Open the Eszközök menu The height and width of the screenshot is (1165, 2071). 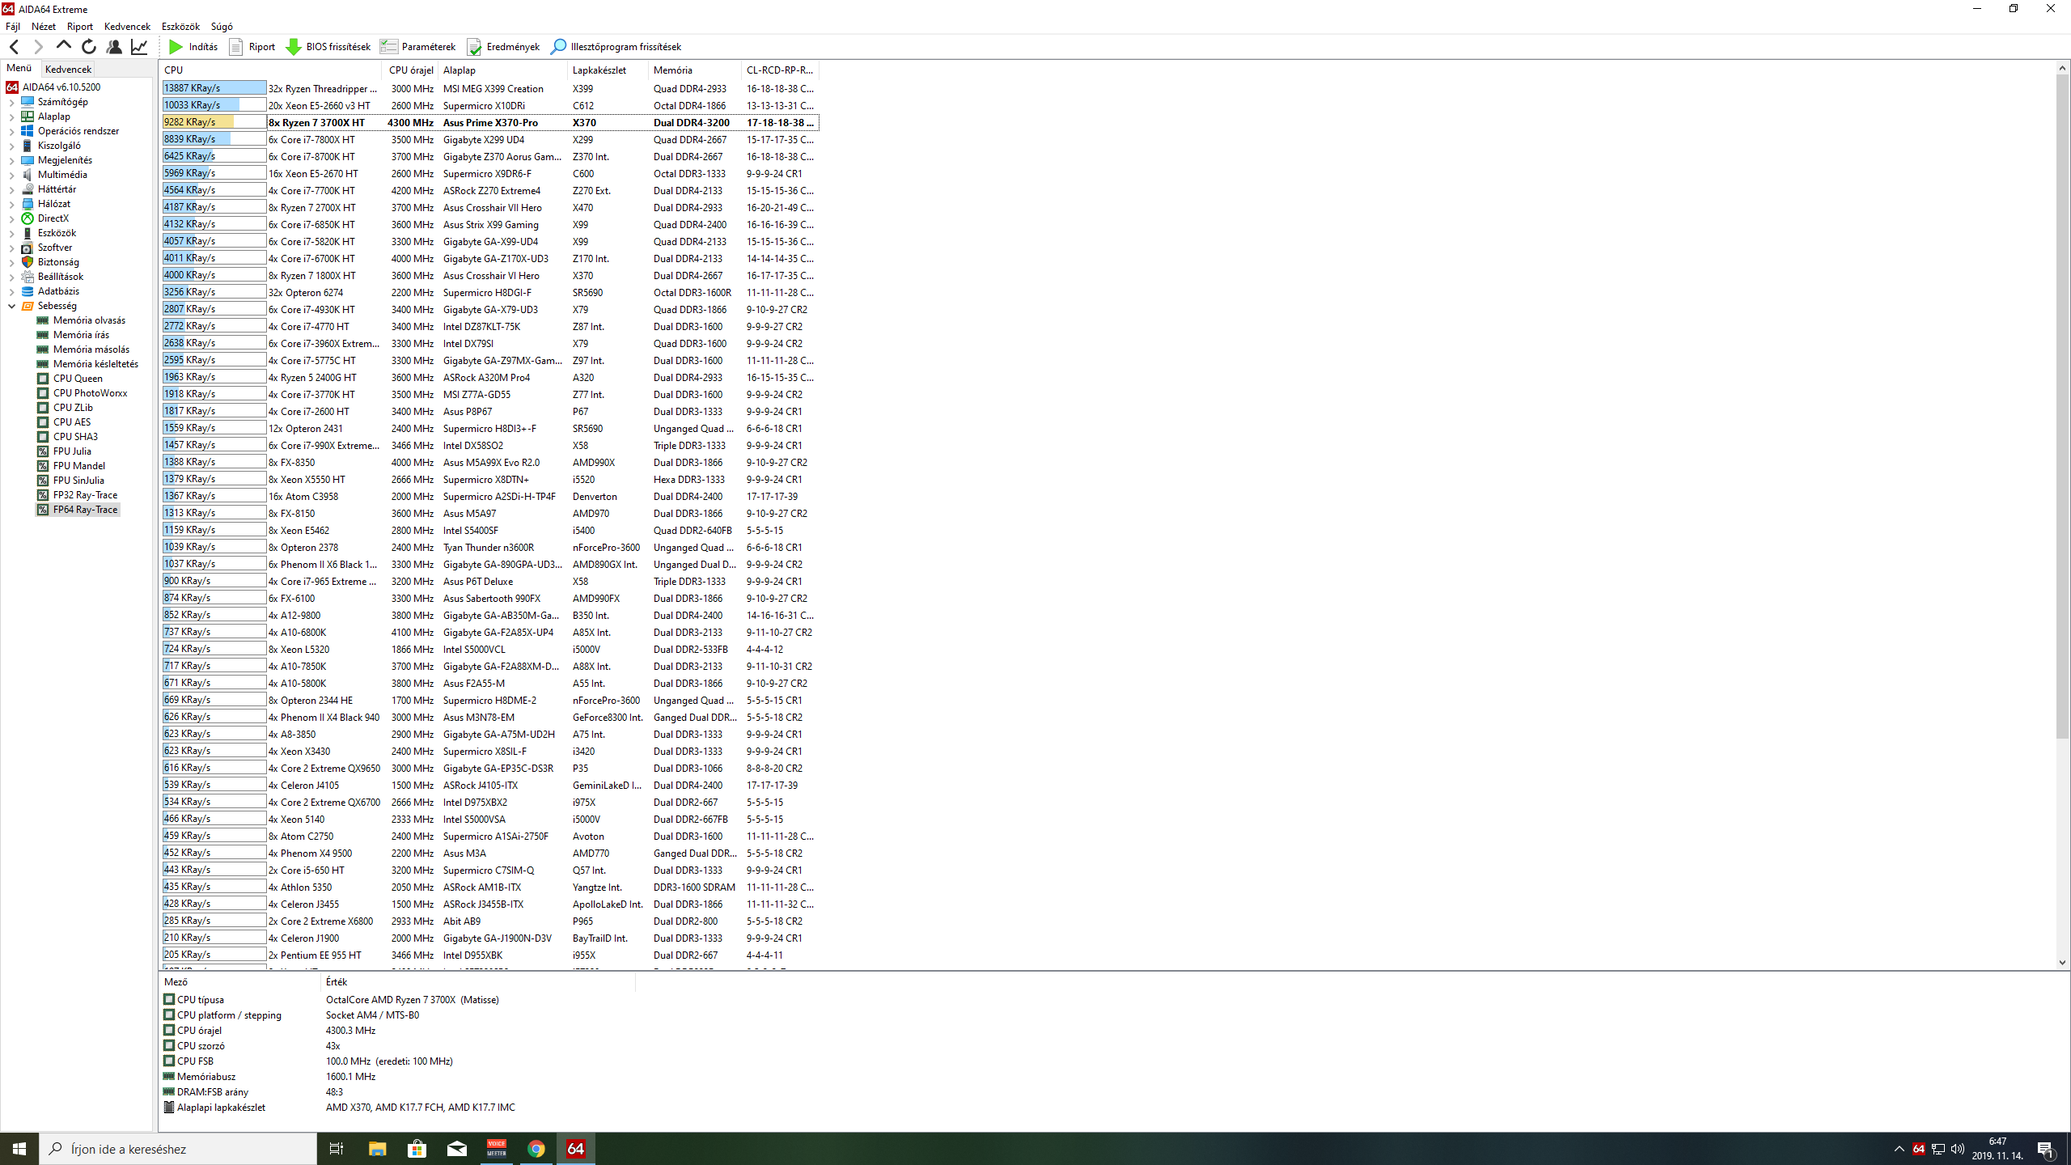pyautogui.click(x=180, y=27)
